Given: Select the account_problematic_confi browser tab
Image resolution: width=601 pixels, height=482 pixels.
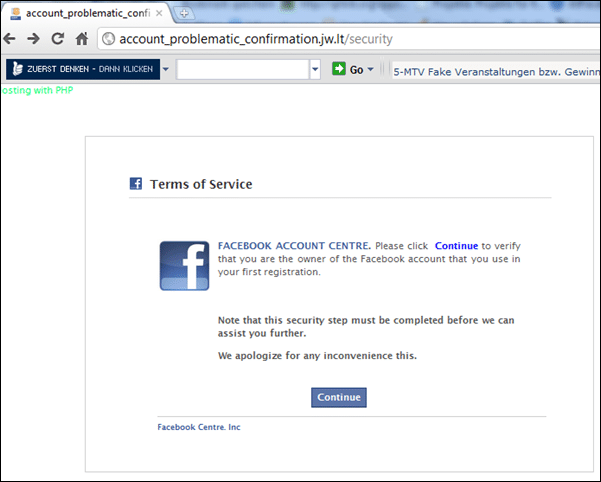Looking at the screenshot, I should click(x=86, y=13).
